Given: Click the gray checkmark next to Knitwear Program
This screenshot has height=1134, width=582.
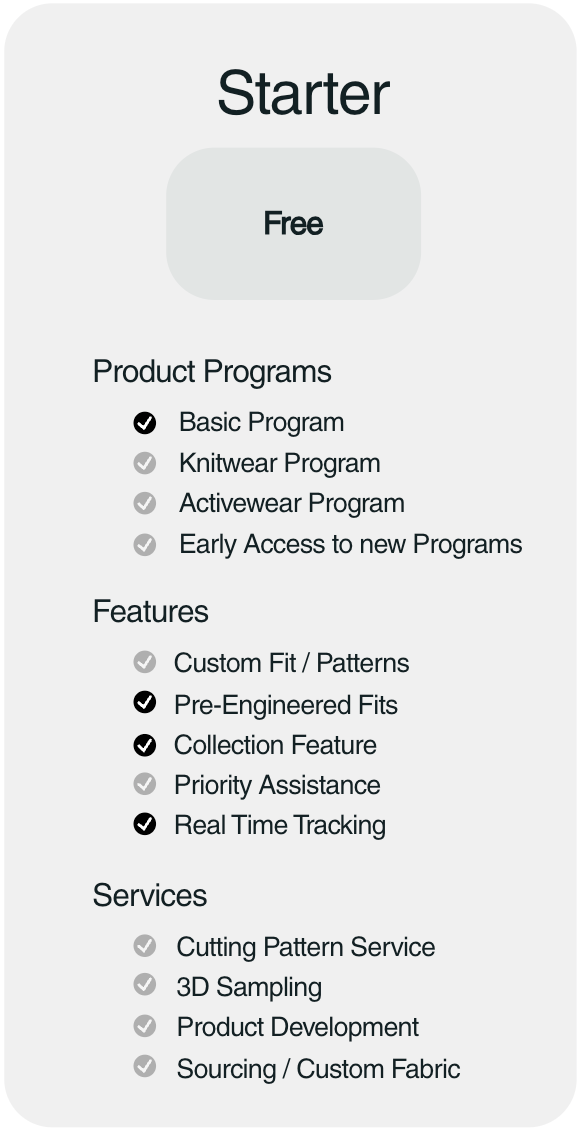Looking at the screenshot, I should tap(145, 463).
